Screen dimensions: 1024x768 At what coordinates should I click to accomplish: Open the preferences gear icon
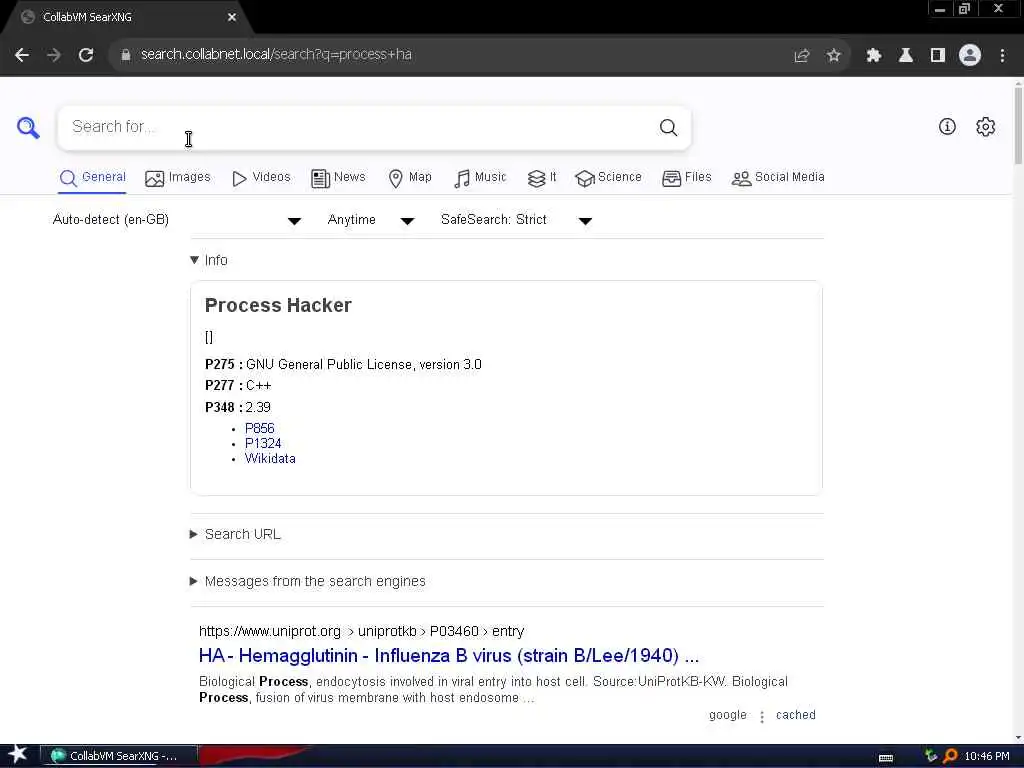(x=985, y=127)
